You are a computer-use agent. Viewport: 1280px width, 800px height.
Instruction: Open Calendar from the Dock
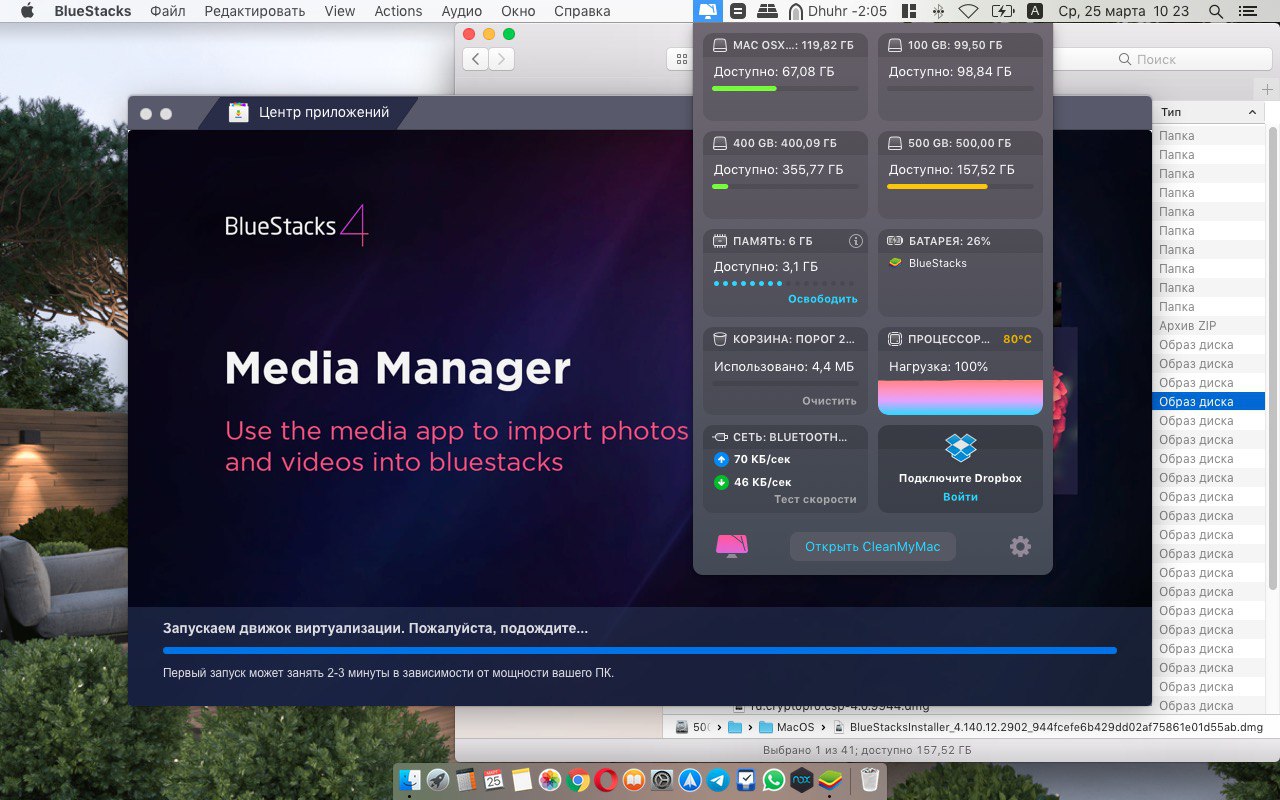tap(493, 780)
